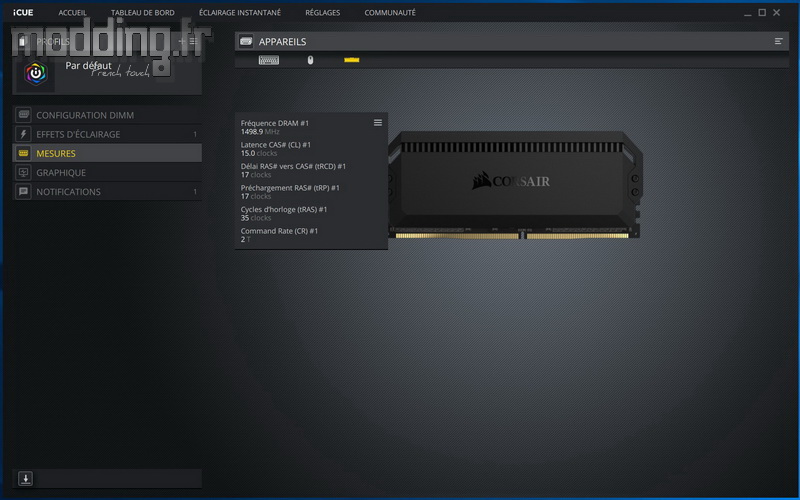Image resolution: width=800 pixels, height=500 pixels.
Task: Open the measurements panel hamburger menu
Action: [x=378, y=122]
